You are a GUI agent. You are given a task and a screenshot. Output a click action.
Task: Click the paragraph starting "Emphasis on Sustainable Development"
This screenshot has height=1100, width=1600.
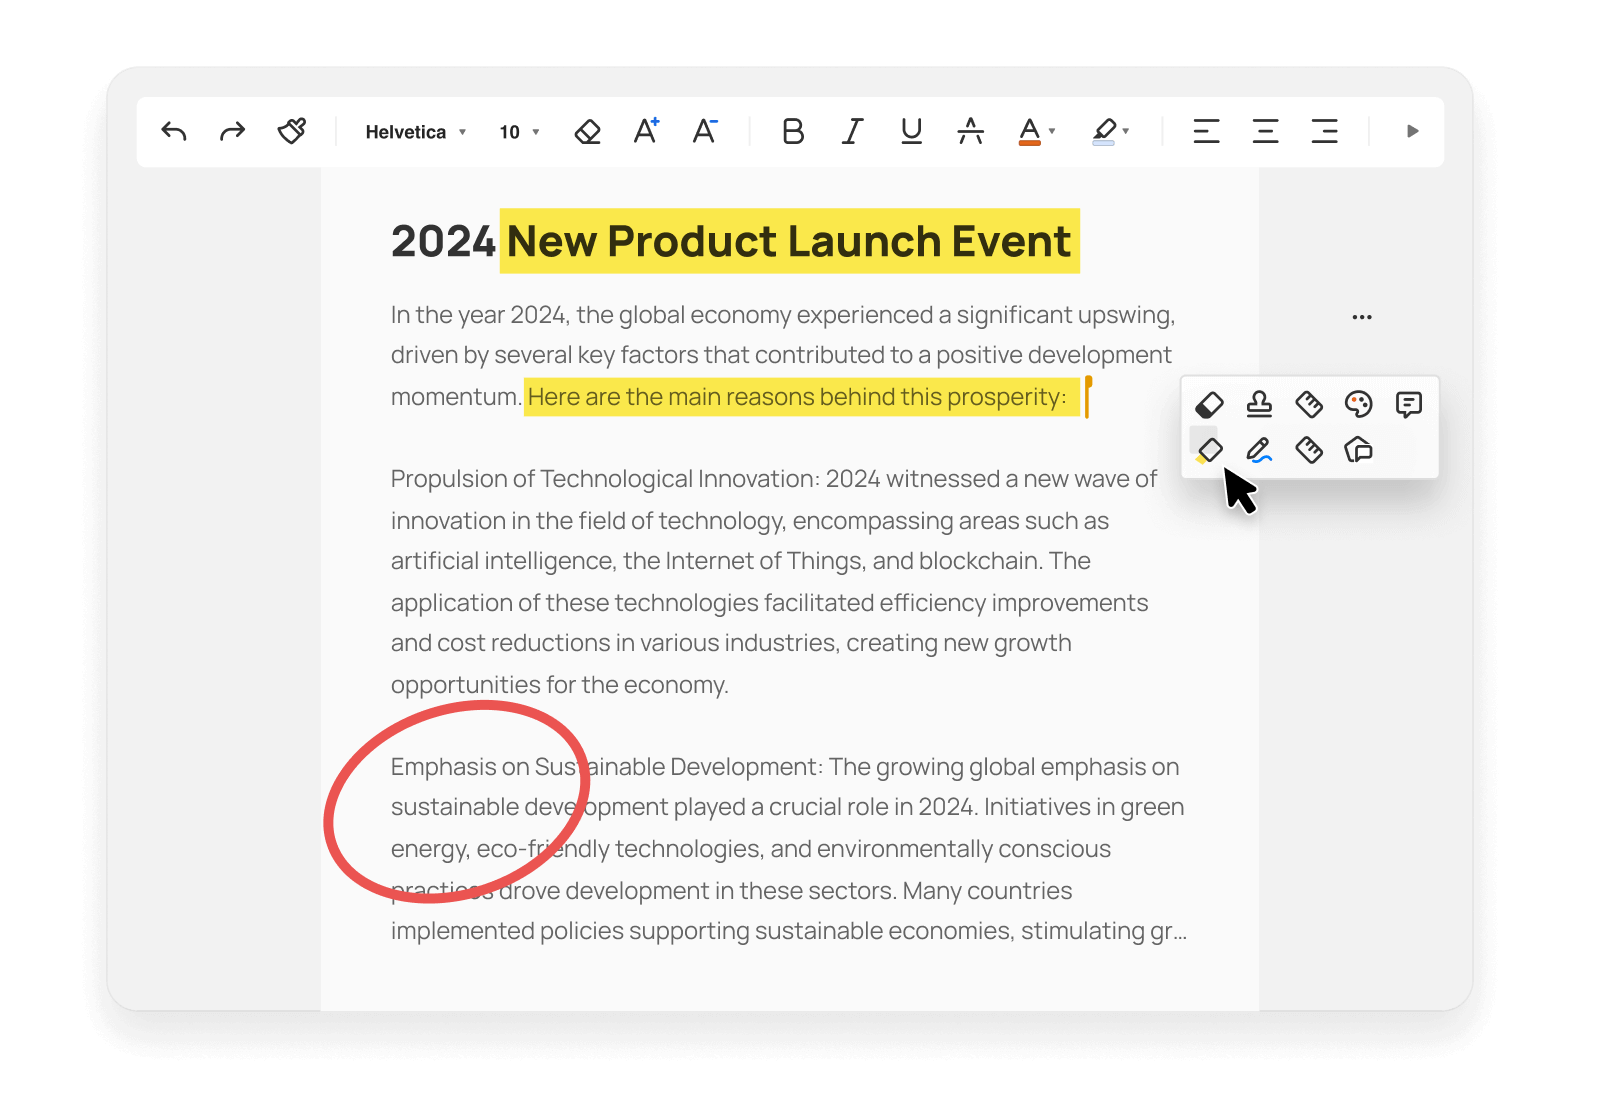pos(789,849)
